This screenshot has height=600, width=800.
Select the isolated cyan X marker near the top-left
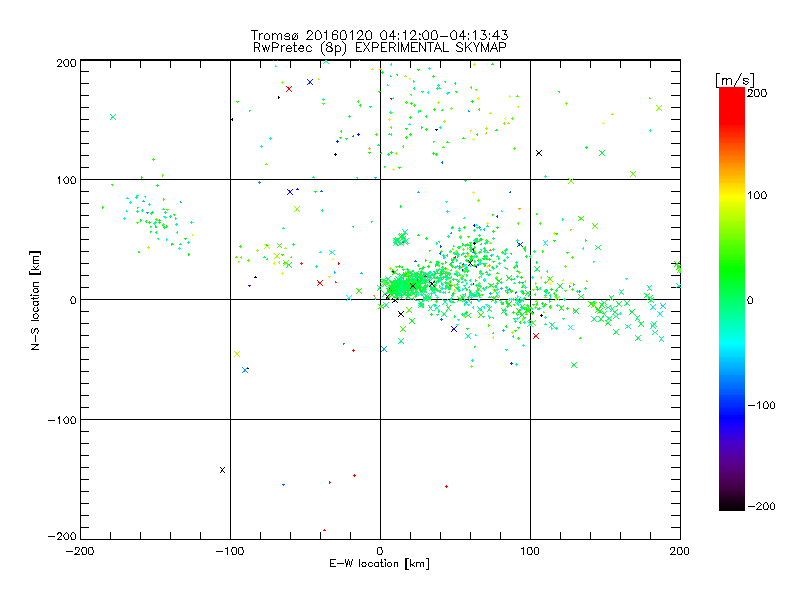[113, 117]
